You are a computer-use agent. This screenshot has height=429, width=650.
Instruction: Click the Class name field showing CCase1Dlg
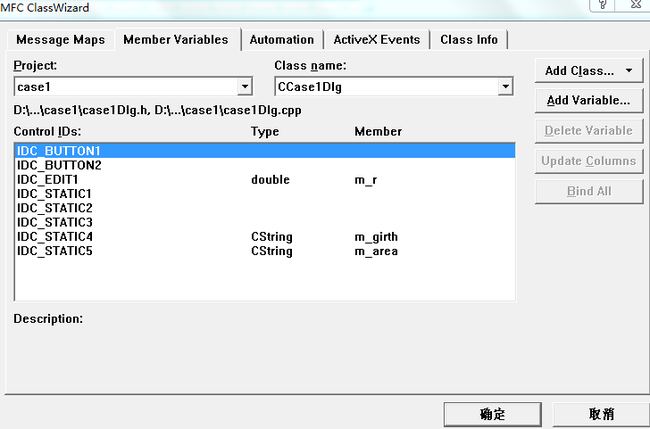click(394, 87)
